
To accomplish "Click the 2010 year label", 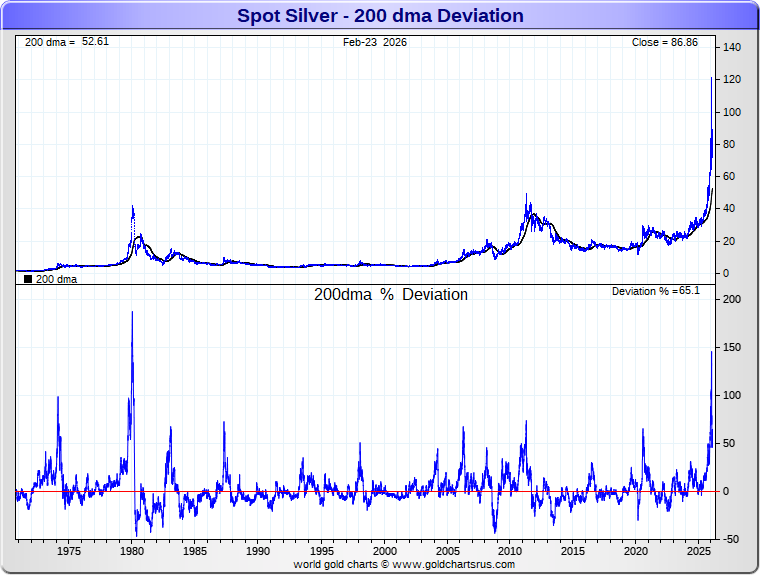I will tap(510, 551).
